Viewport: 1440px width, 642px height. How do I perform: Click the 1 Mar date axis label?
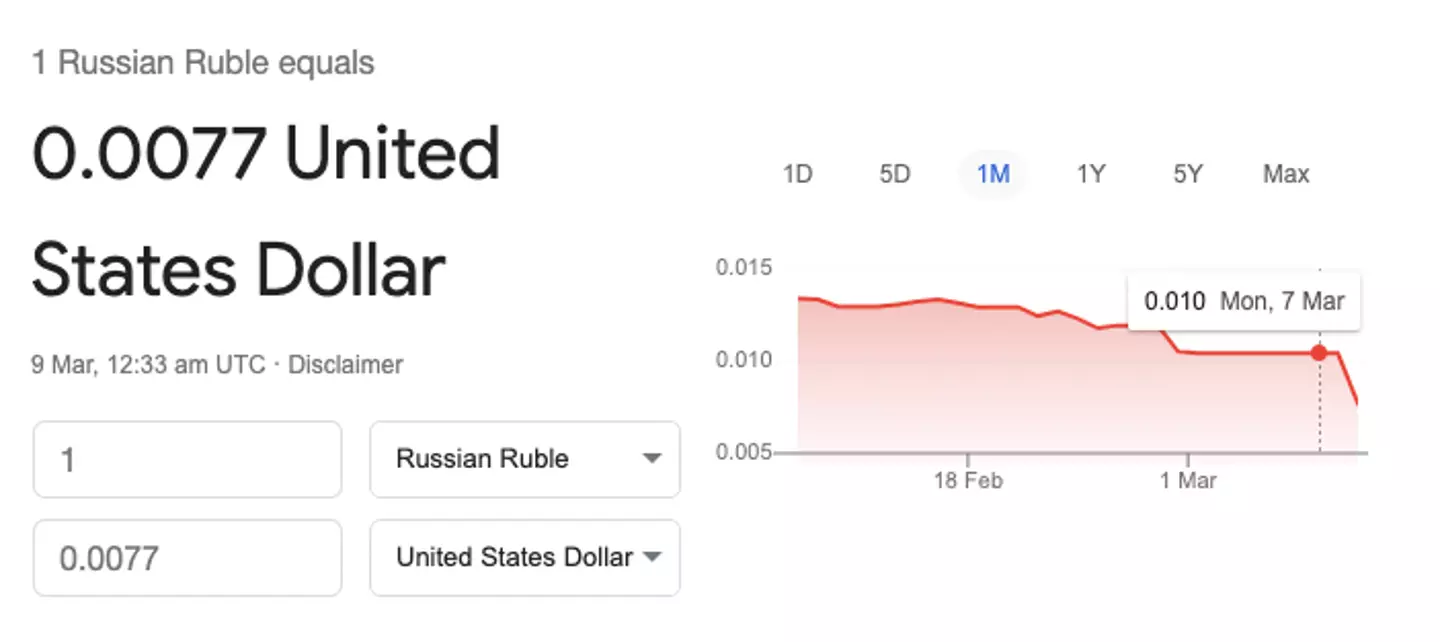pos(1188,481)
